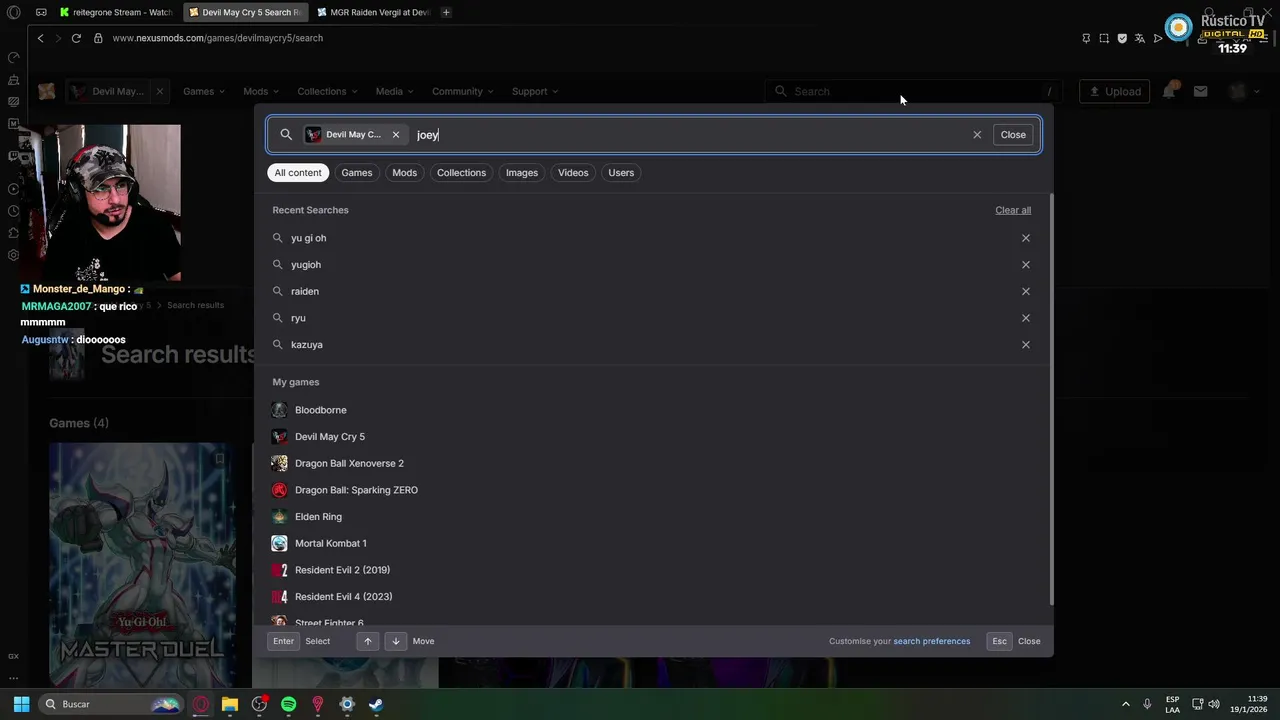Expand the Games nav dropdown
The height and width of the screenshot is (720, 1280).
pos(206,91)
